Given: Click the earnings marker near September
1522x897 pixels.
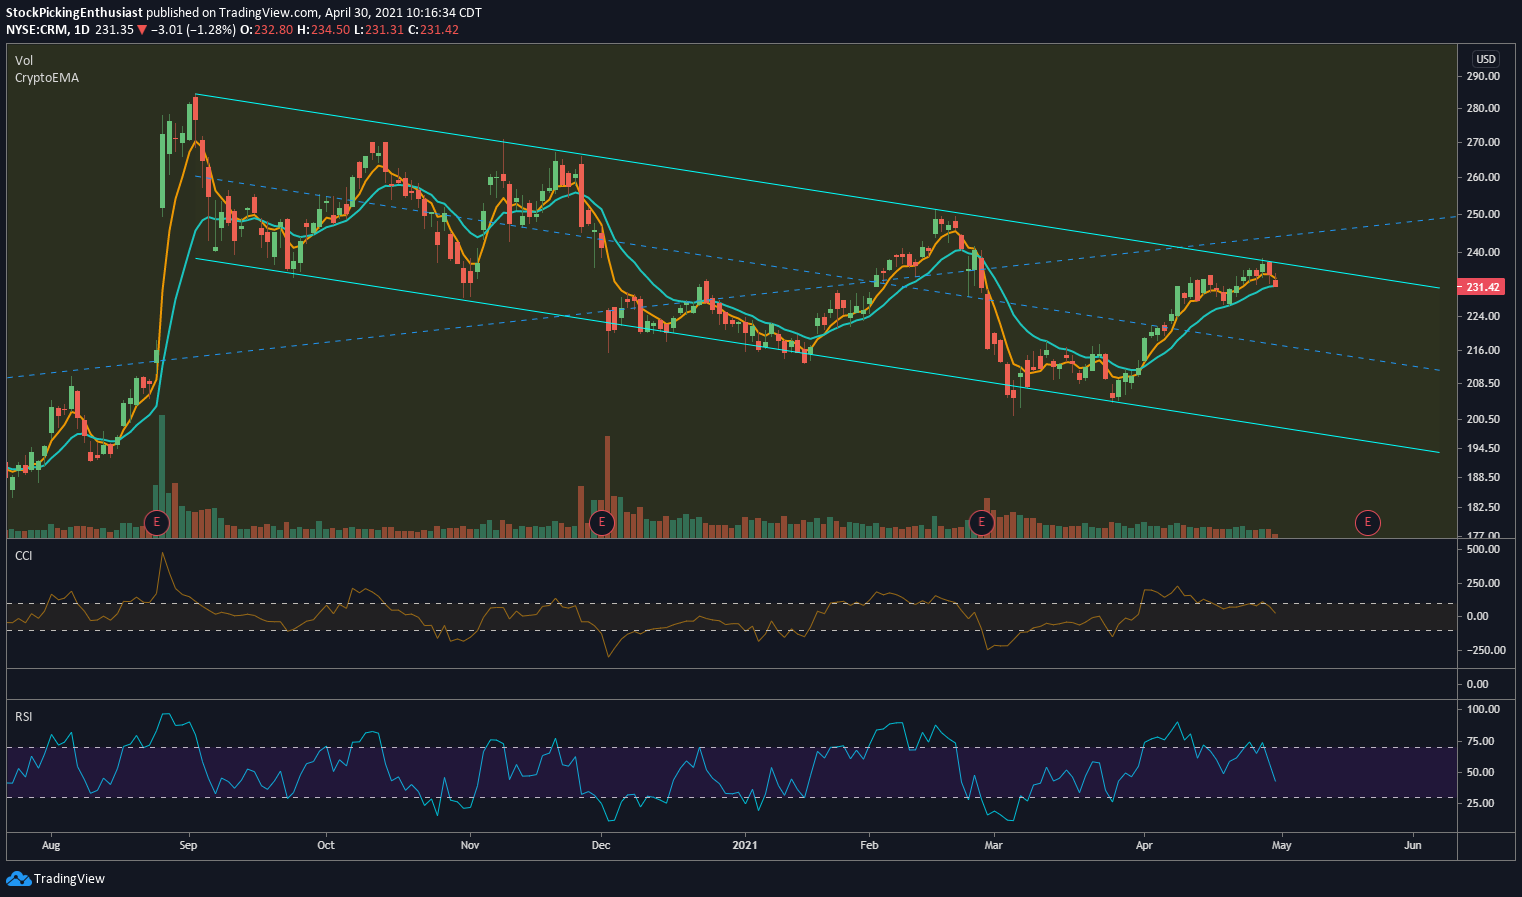Looking at the screenshot, I should pos(156,522).
